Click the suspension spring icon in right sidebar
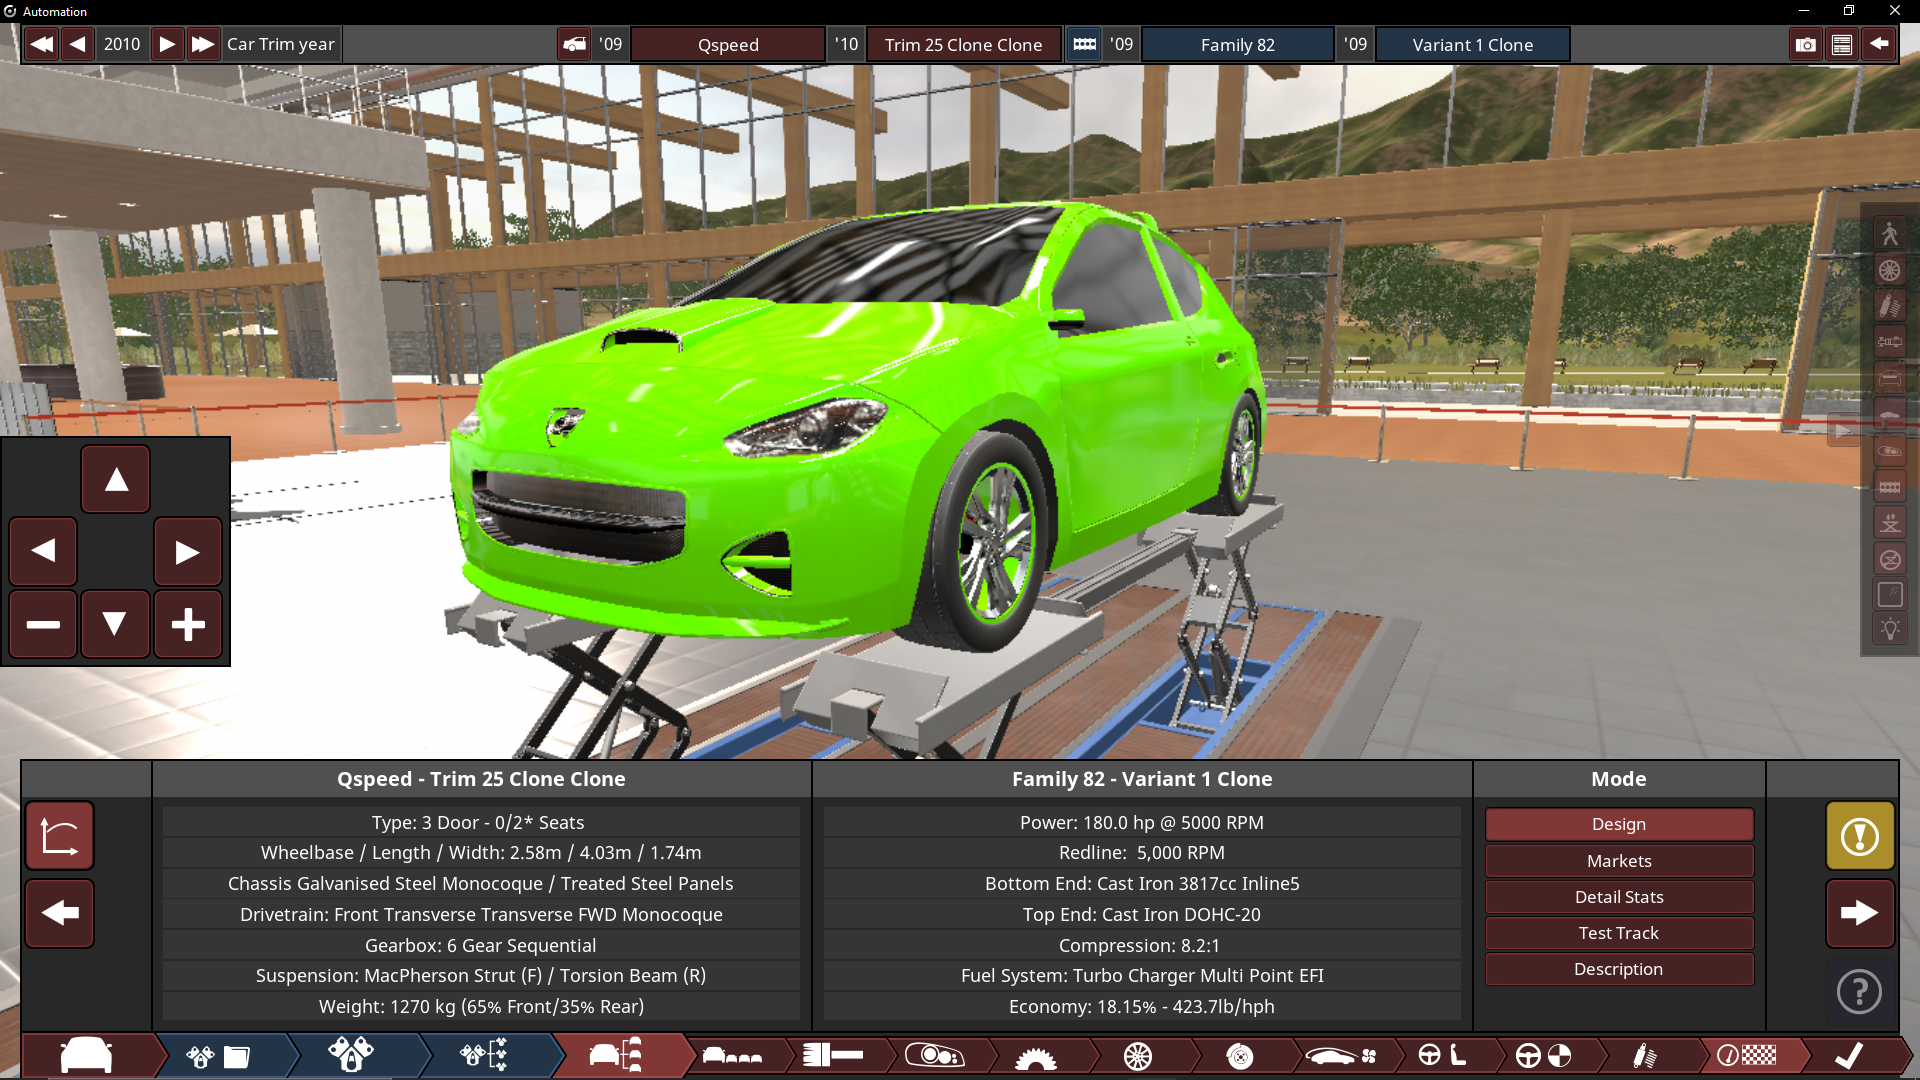 coord(1889,306)
